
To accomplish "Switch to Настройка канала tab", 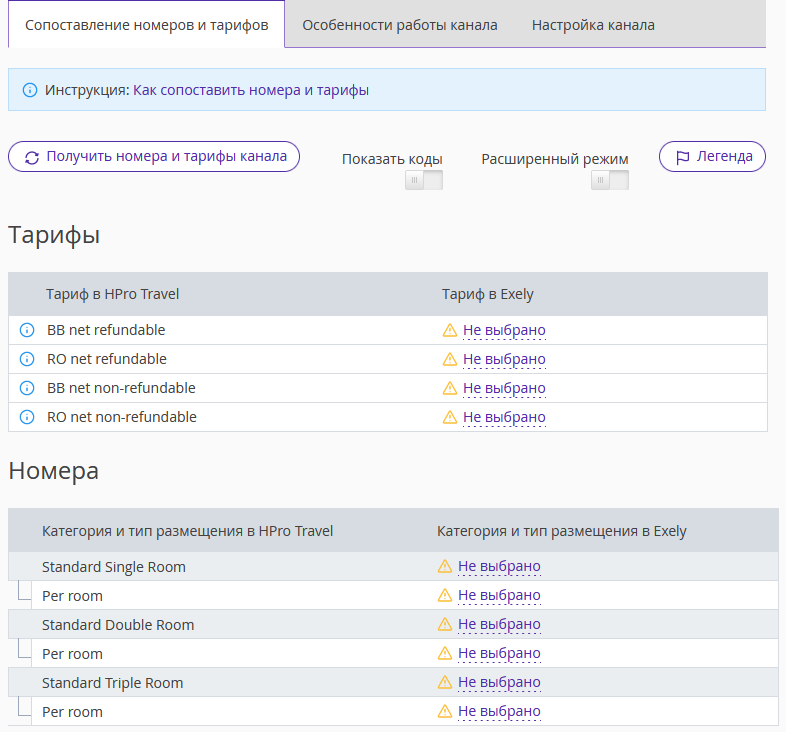I will tap(593, 25).
